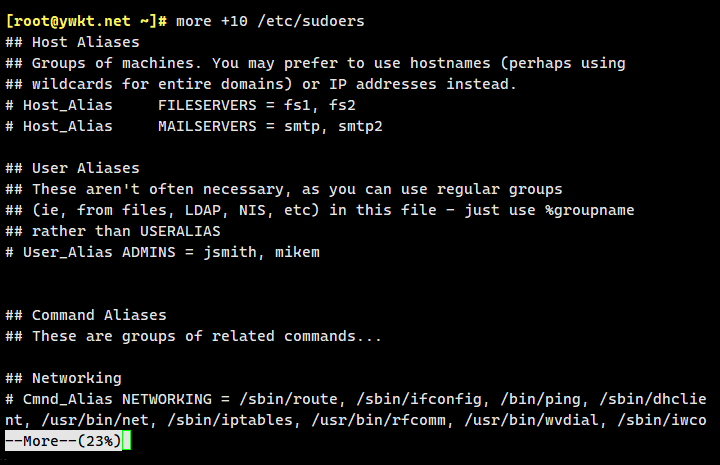Click the "## Networking" heading
The width and height of the screenshot is (720, 465).
pyautogui.click(x=78, y=378)
